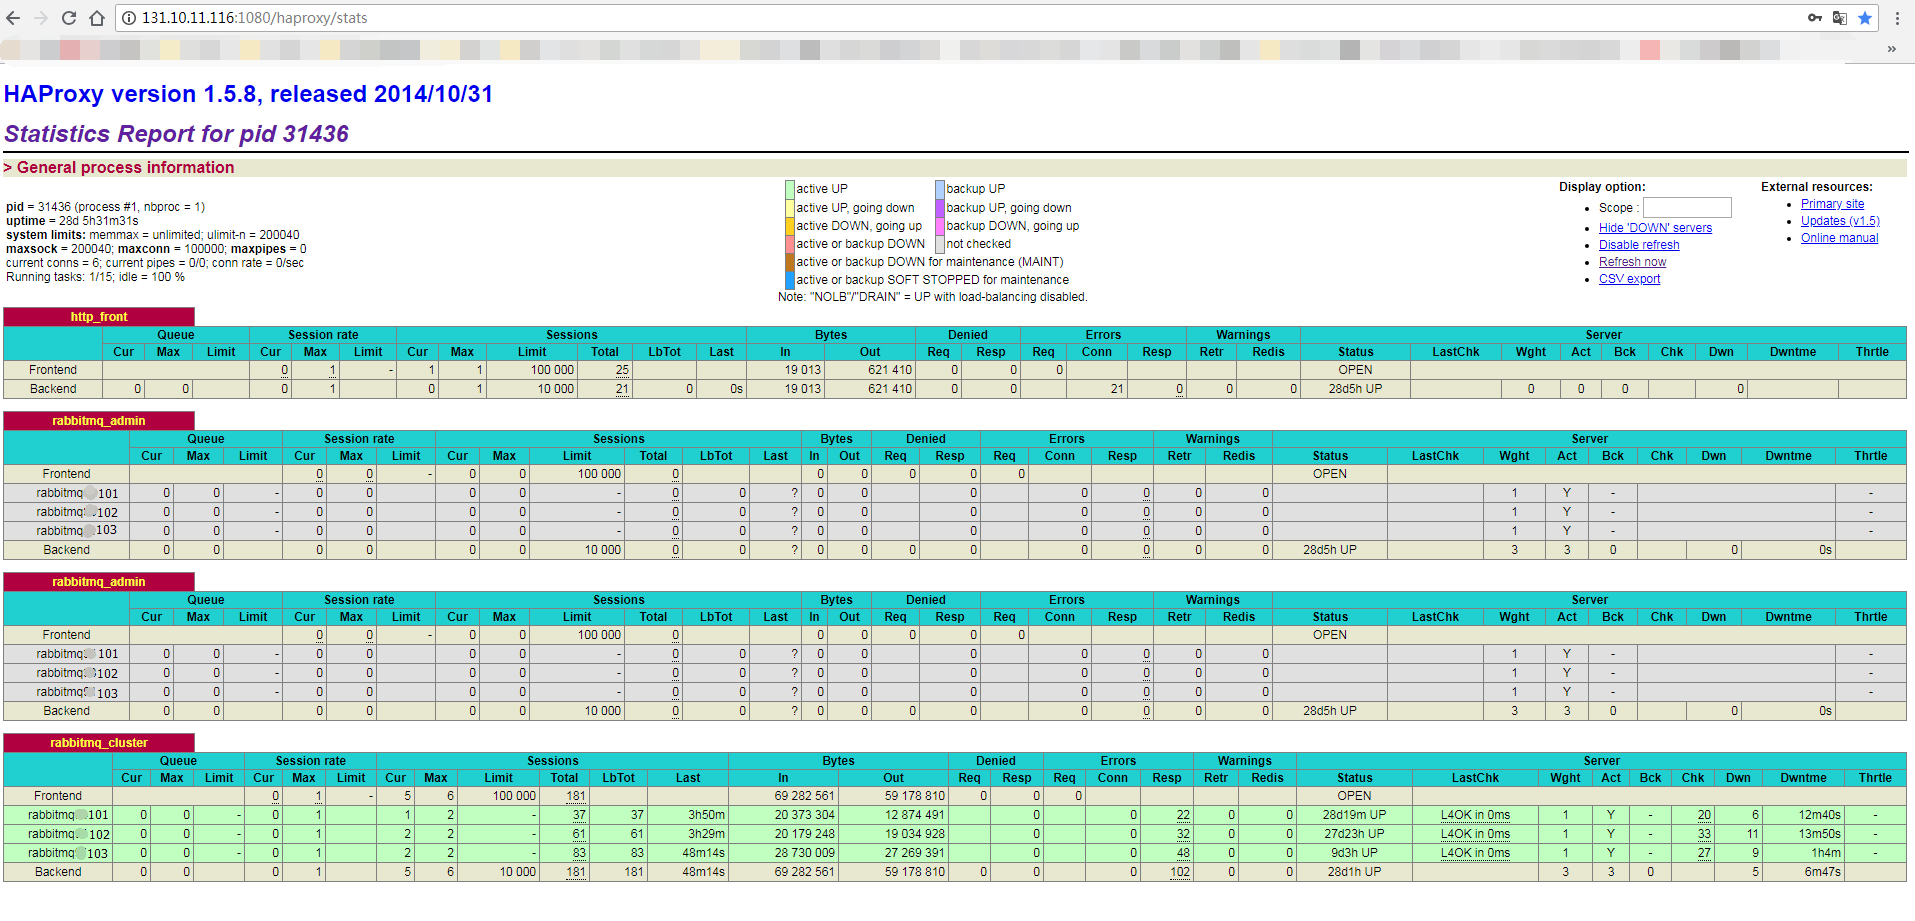Image resolution: width=1915 pixels, height=921 pixels.
Task: Click the Disable refresh link
Action: click(x=1639, y=245)
